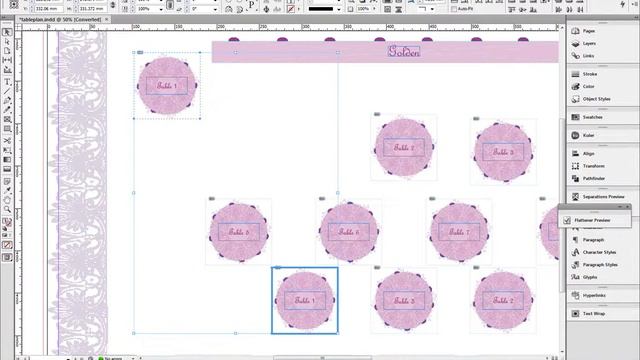Click Apply None swatch in toolbox
Image resolution: width=640 pixels, height=360 pixels.
[x=7, y=245]
